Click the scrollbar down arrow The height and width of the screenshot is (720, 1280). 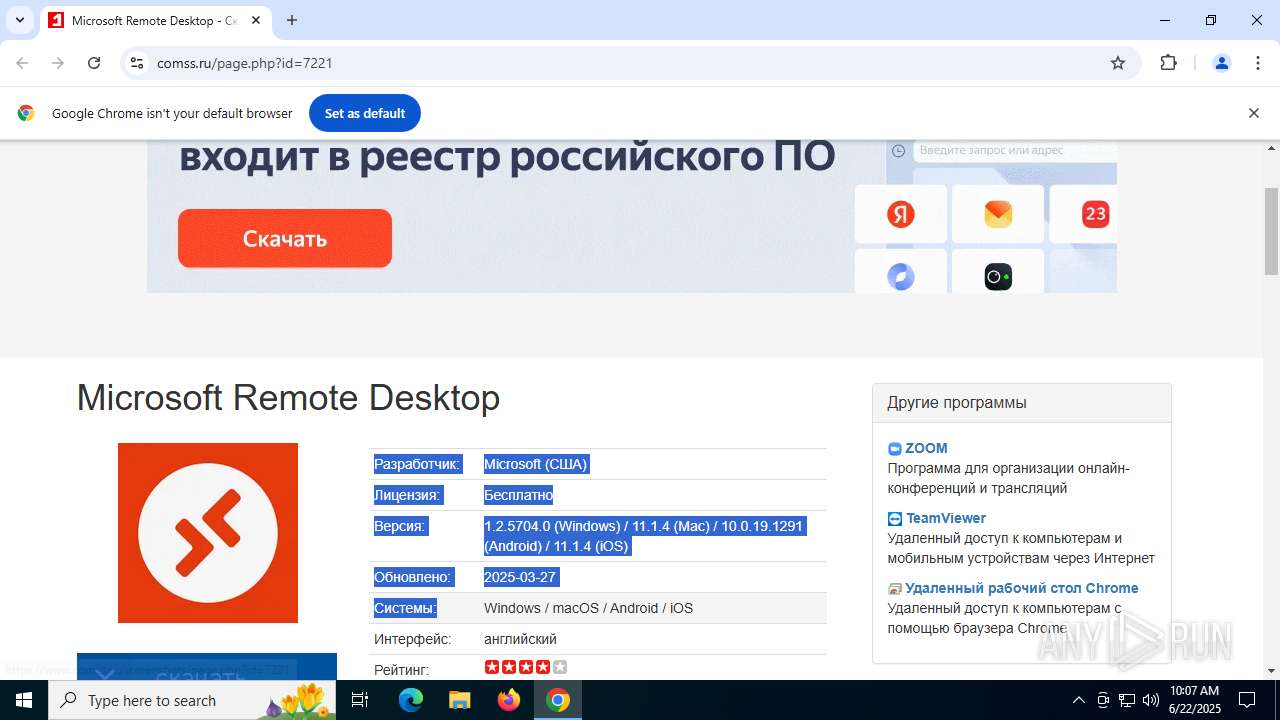point(1272,671)
